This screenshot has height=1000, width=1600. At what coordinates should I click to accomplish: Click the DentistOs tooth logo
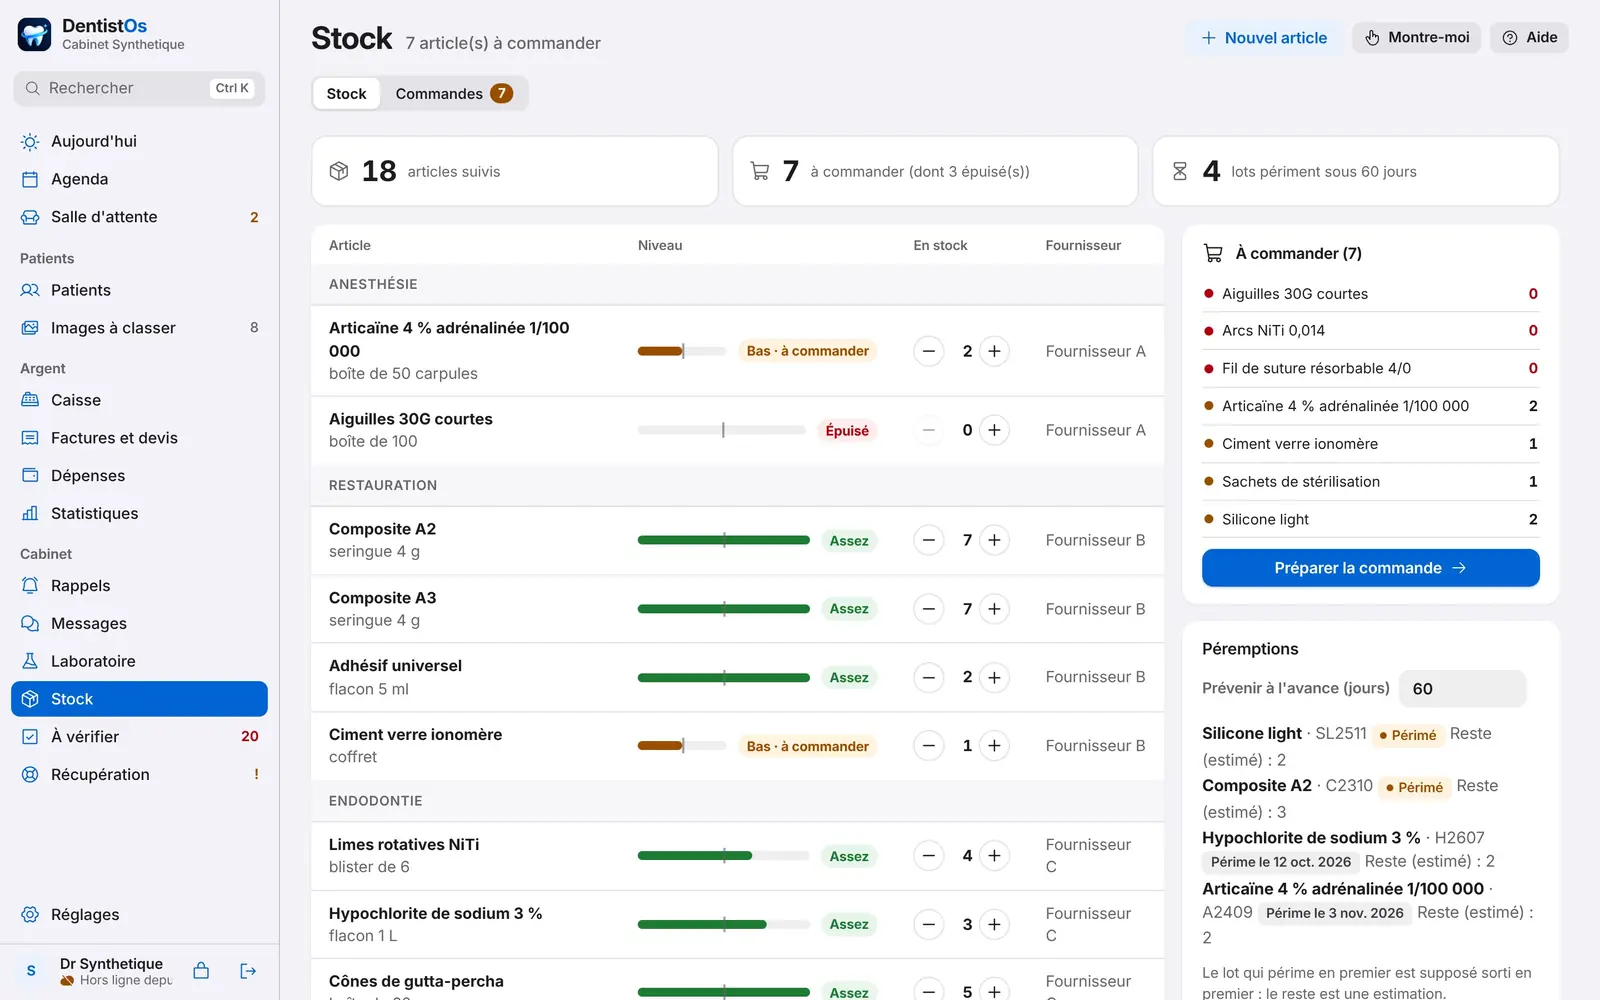[x=34, y=34]
